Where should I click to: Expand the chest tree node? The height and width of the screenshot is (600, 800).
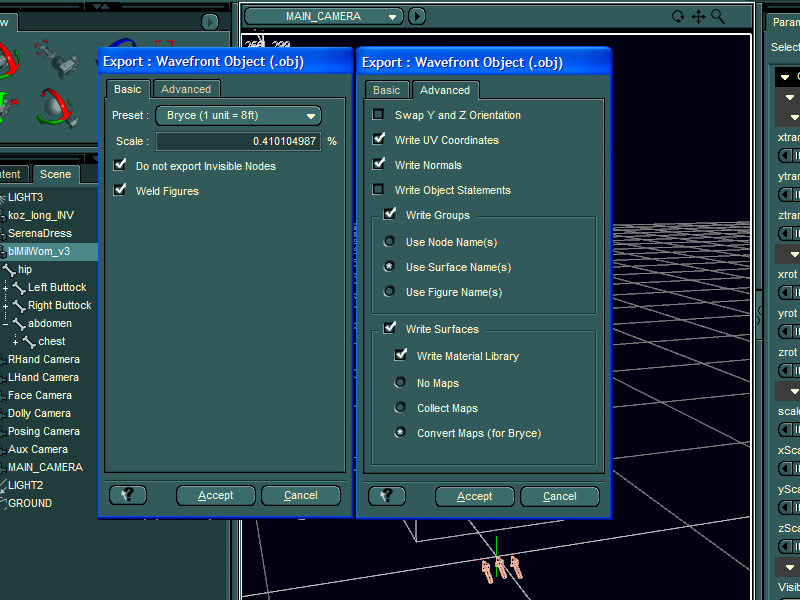pyautogui.click(x=15, y=342)
